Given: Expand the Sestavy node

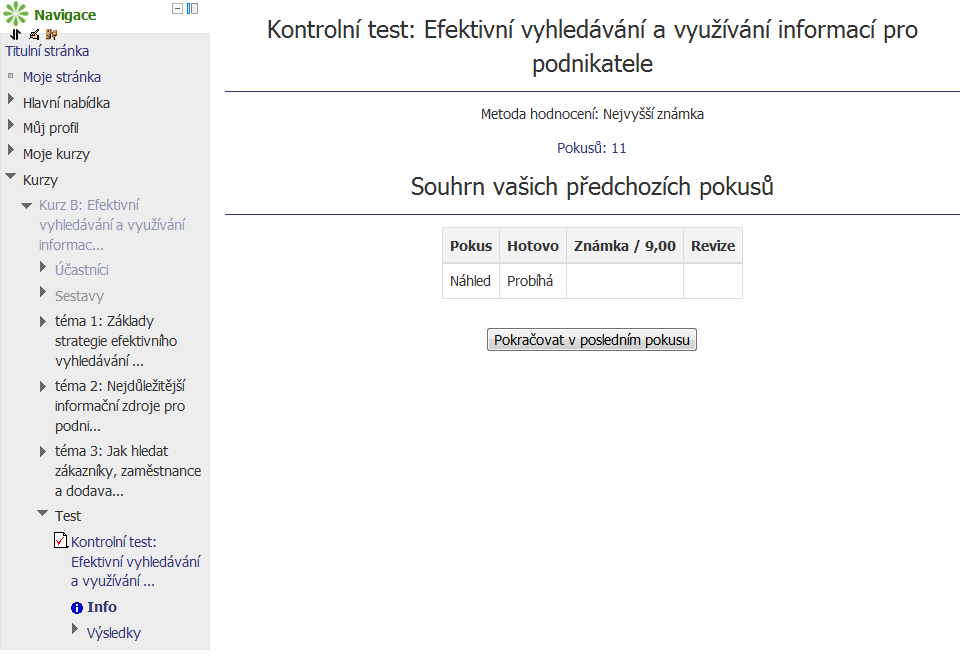Looking at the screenshot, I should click(42, 292).
